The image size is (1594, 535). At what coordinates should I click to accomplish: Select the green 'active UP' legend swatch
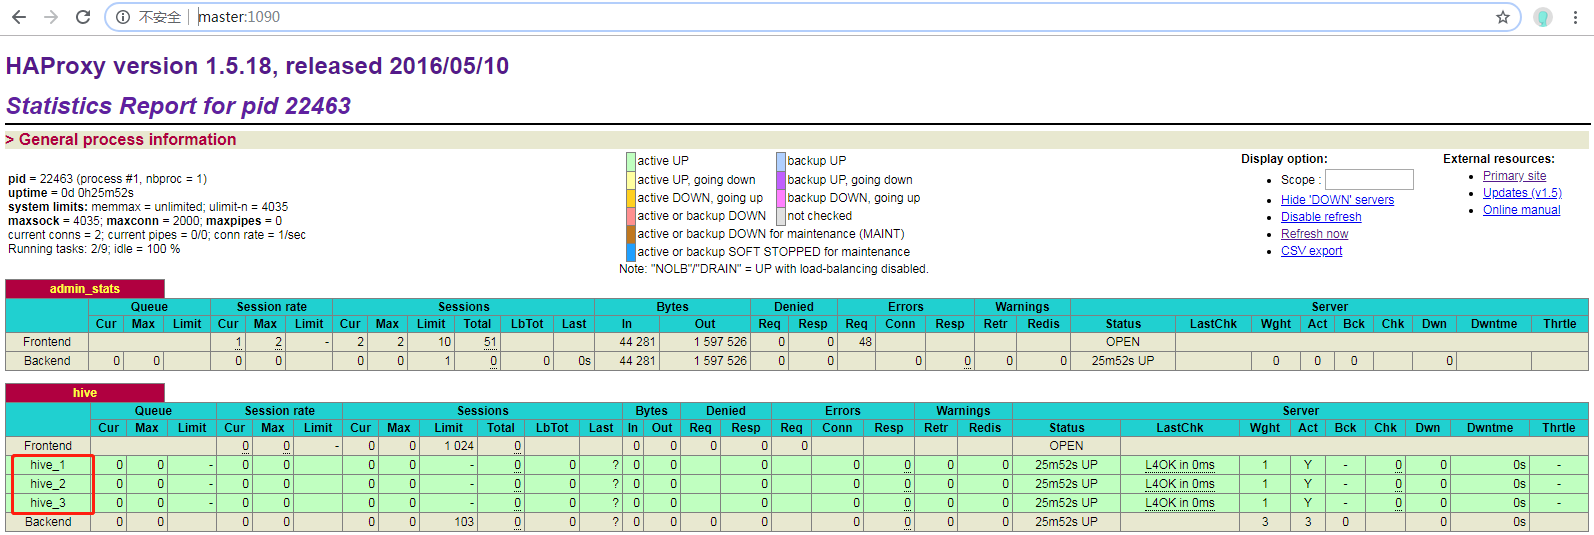(631, 161)
